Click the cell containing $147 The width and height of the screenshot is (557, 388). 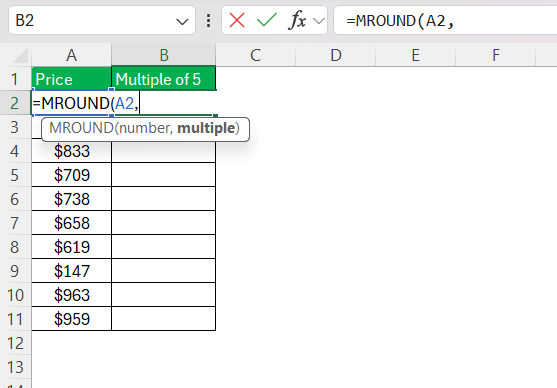(71, 271)
